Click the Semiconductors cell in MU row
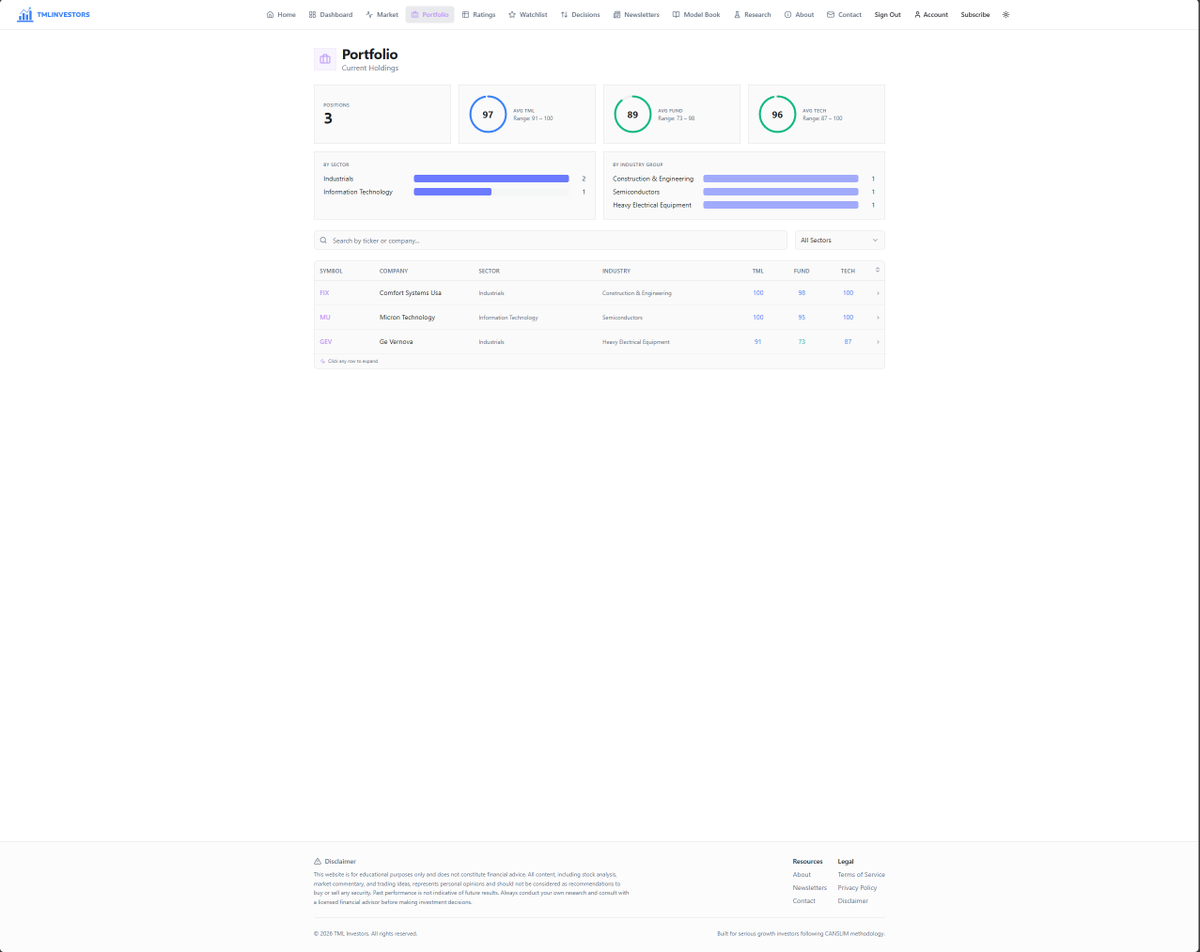The image size is (1200, 952). point(622,317)
